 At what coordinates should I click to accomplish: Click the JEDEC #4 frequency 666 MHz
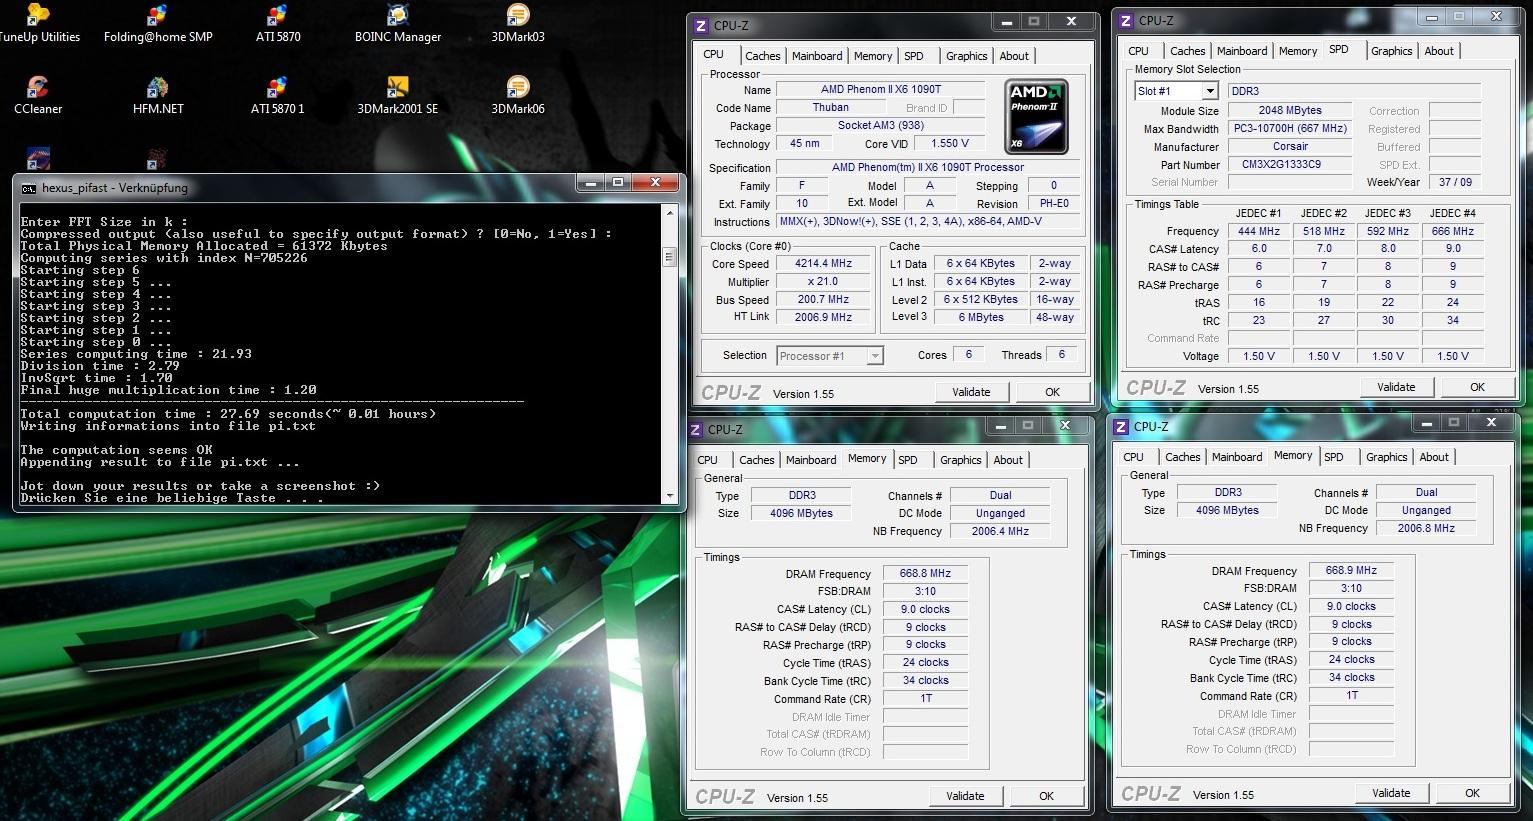click(x=1452, y=232)
